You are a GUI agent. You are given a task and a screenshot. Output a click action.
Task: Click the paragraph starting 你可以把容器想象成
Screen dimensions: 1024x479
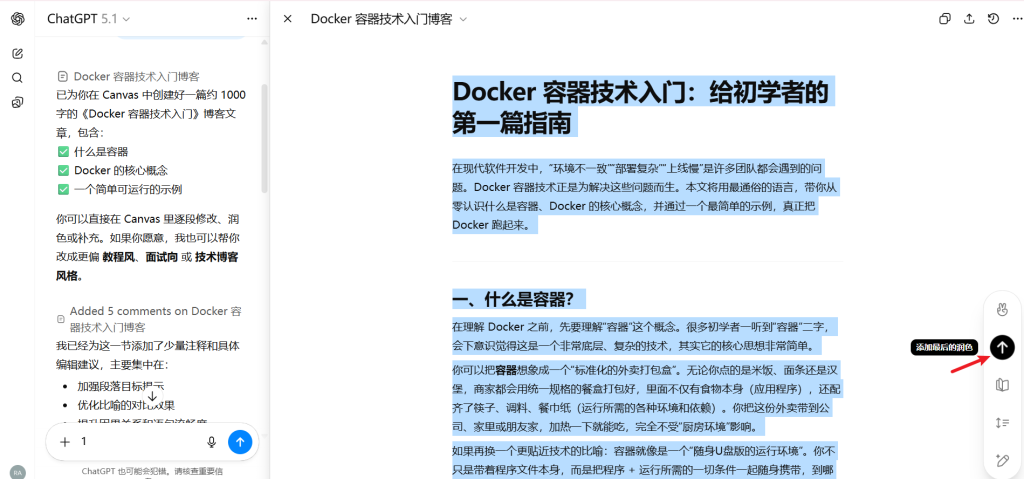pyautogui.click(x=647, y=399)
